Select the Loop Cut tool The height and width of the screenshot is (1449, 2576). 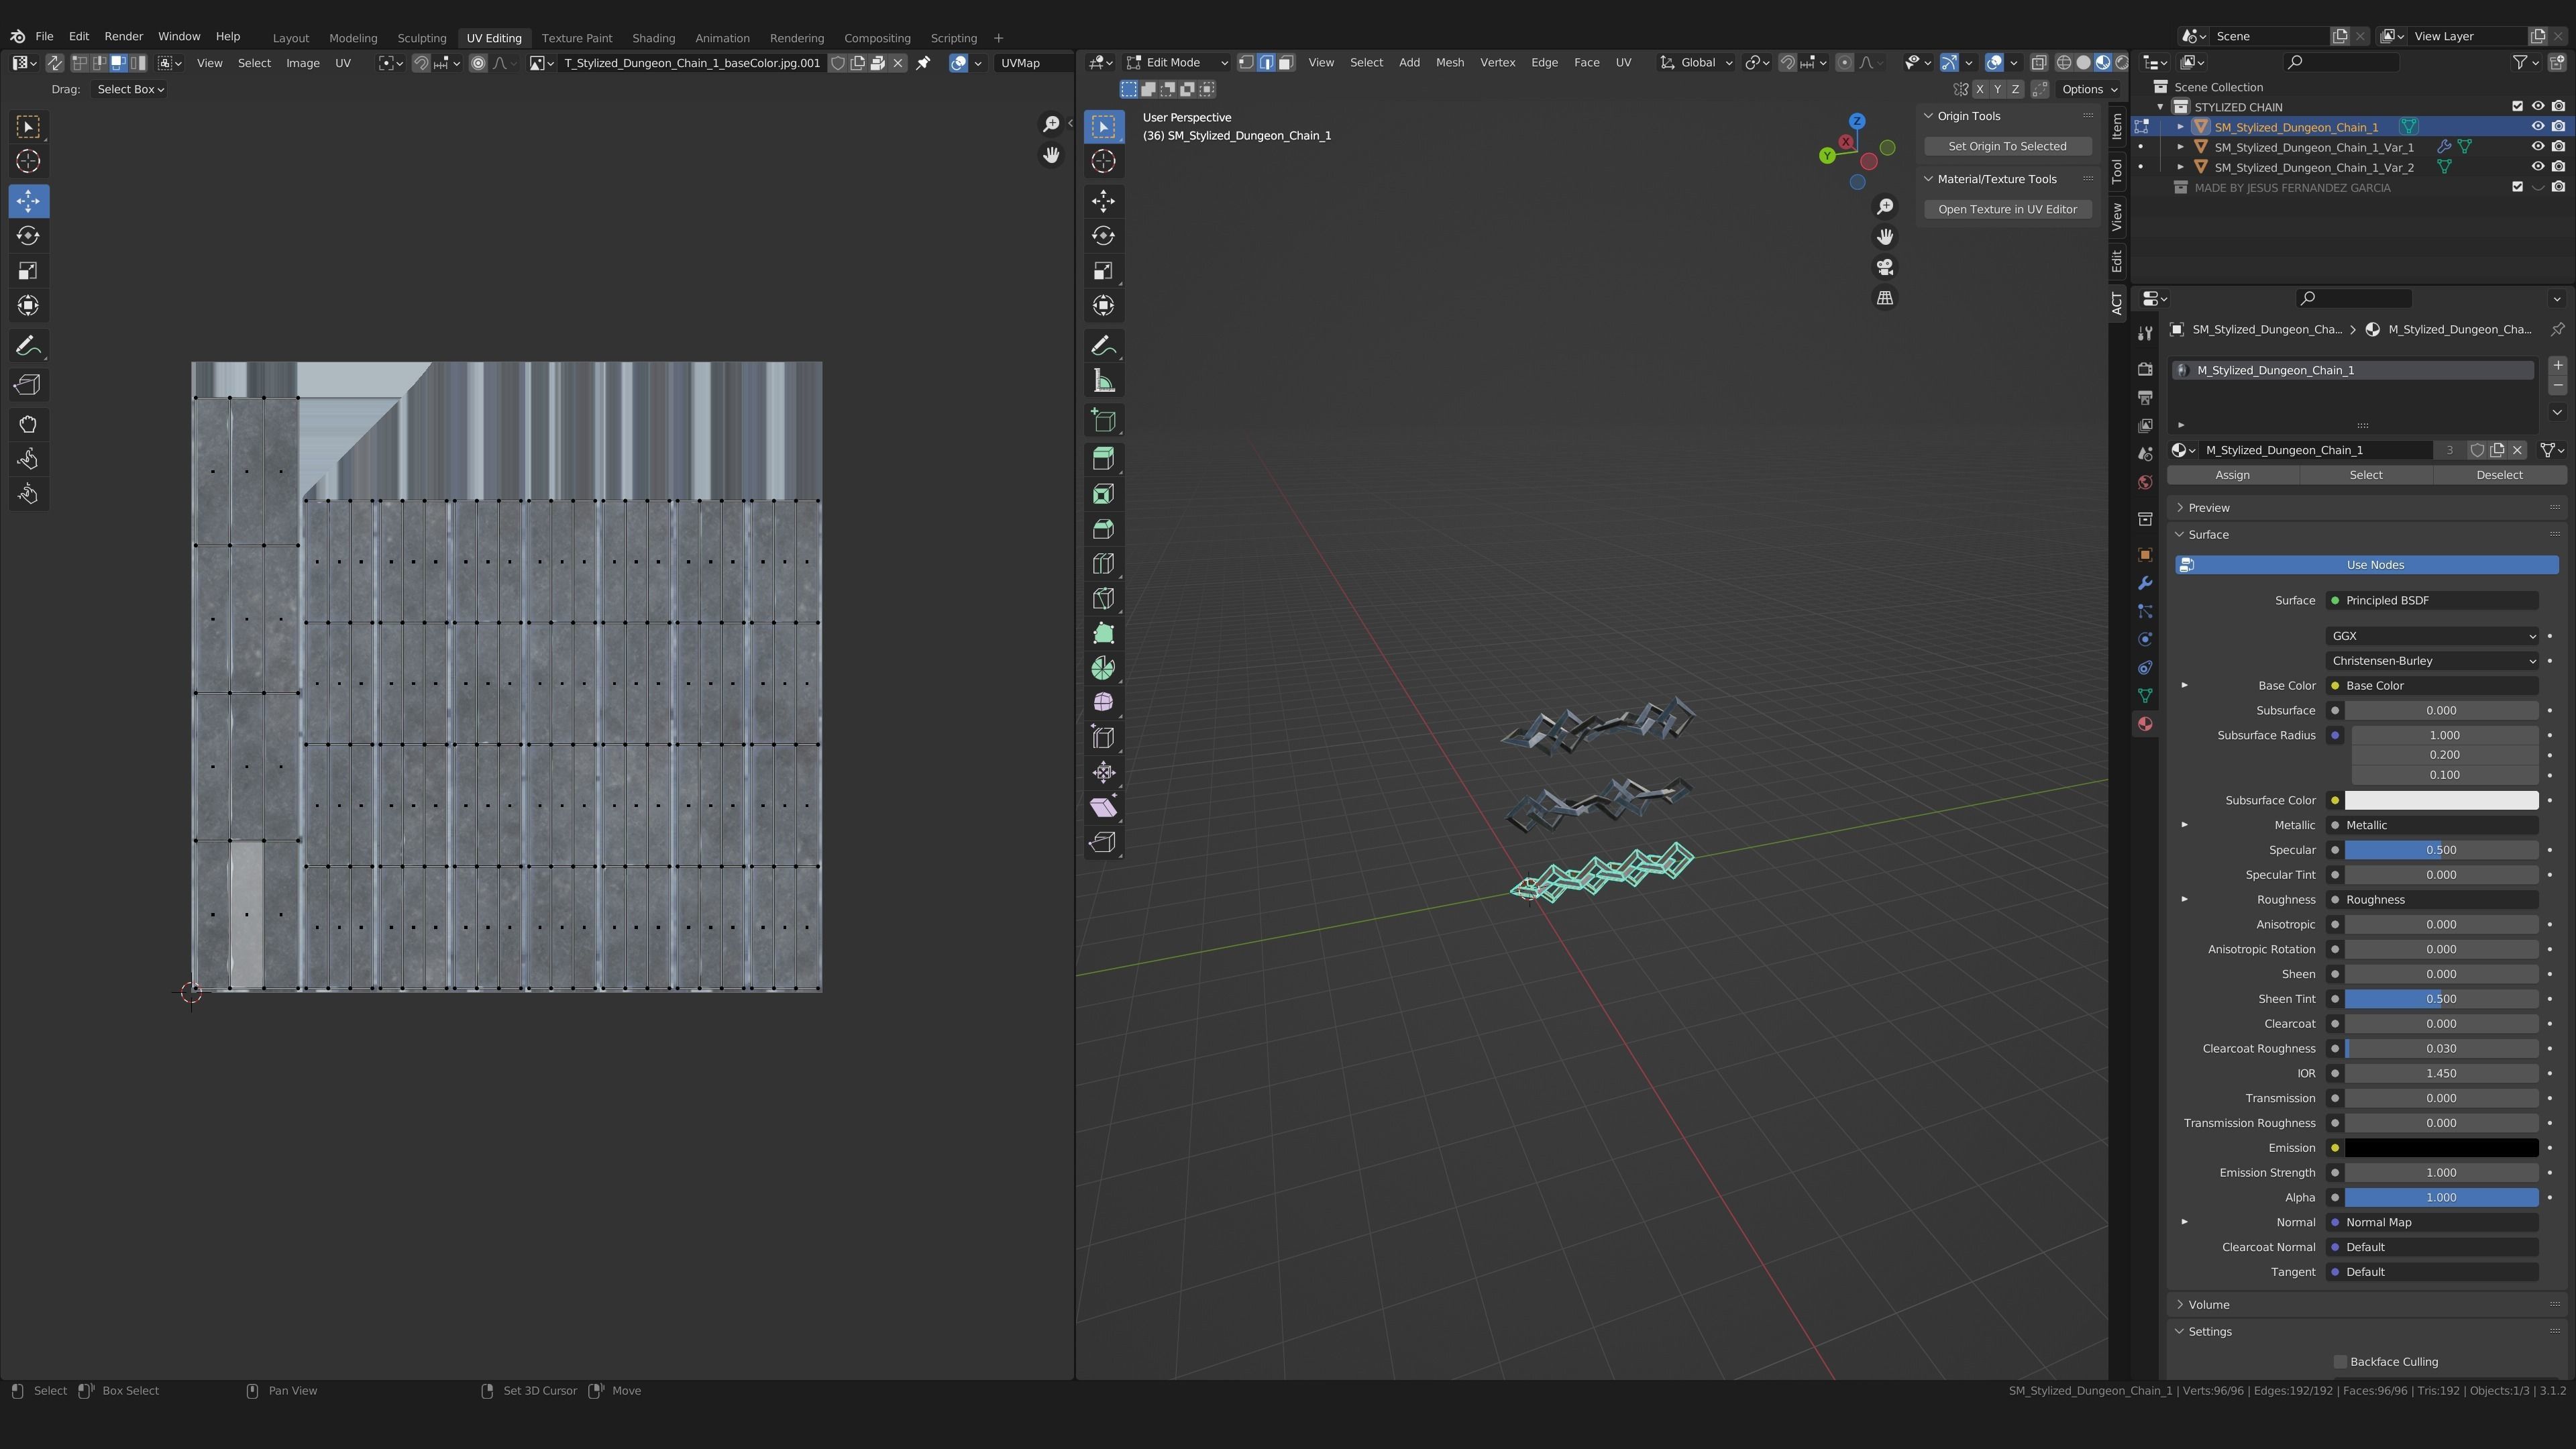tap(1103, 564)
